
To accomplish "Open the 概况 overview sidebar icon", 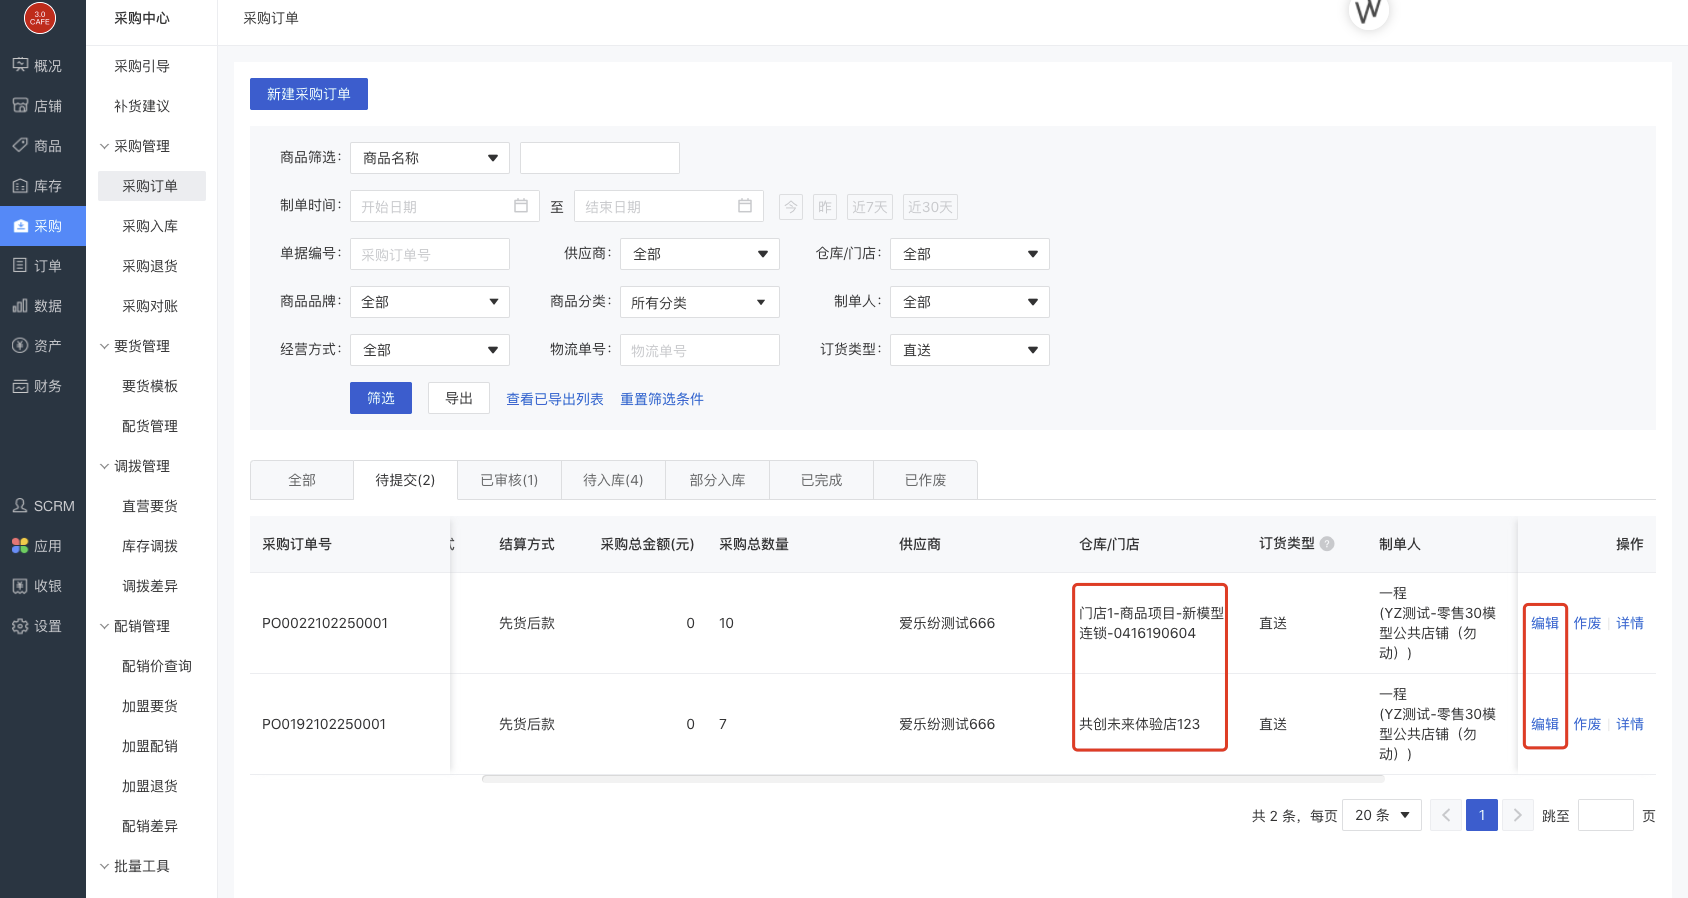I will pyautogui.click(x=20, y=65).
